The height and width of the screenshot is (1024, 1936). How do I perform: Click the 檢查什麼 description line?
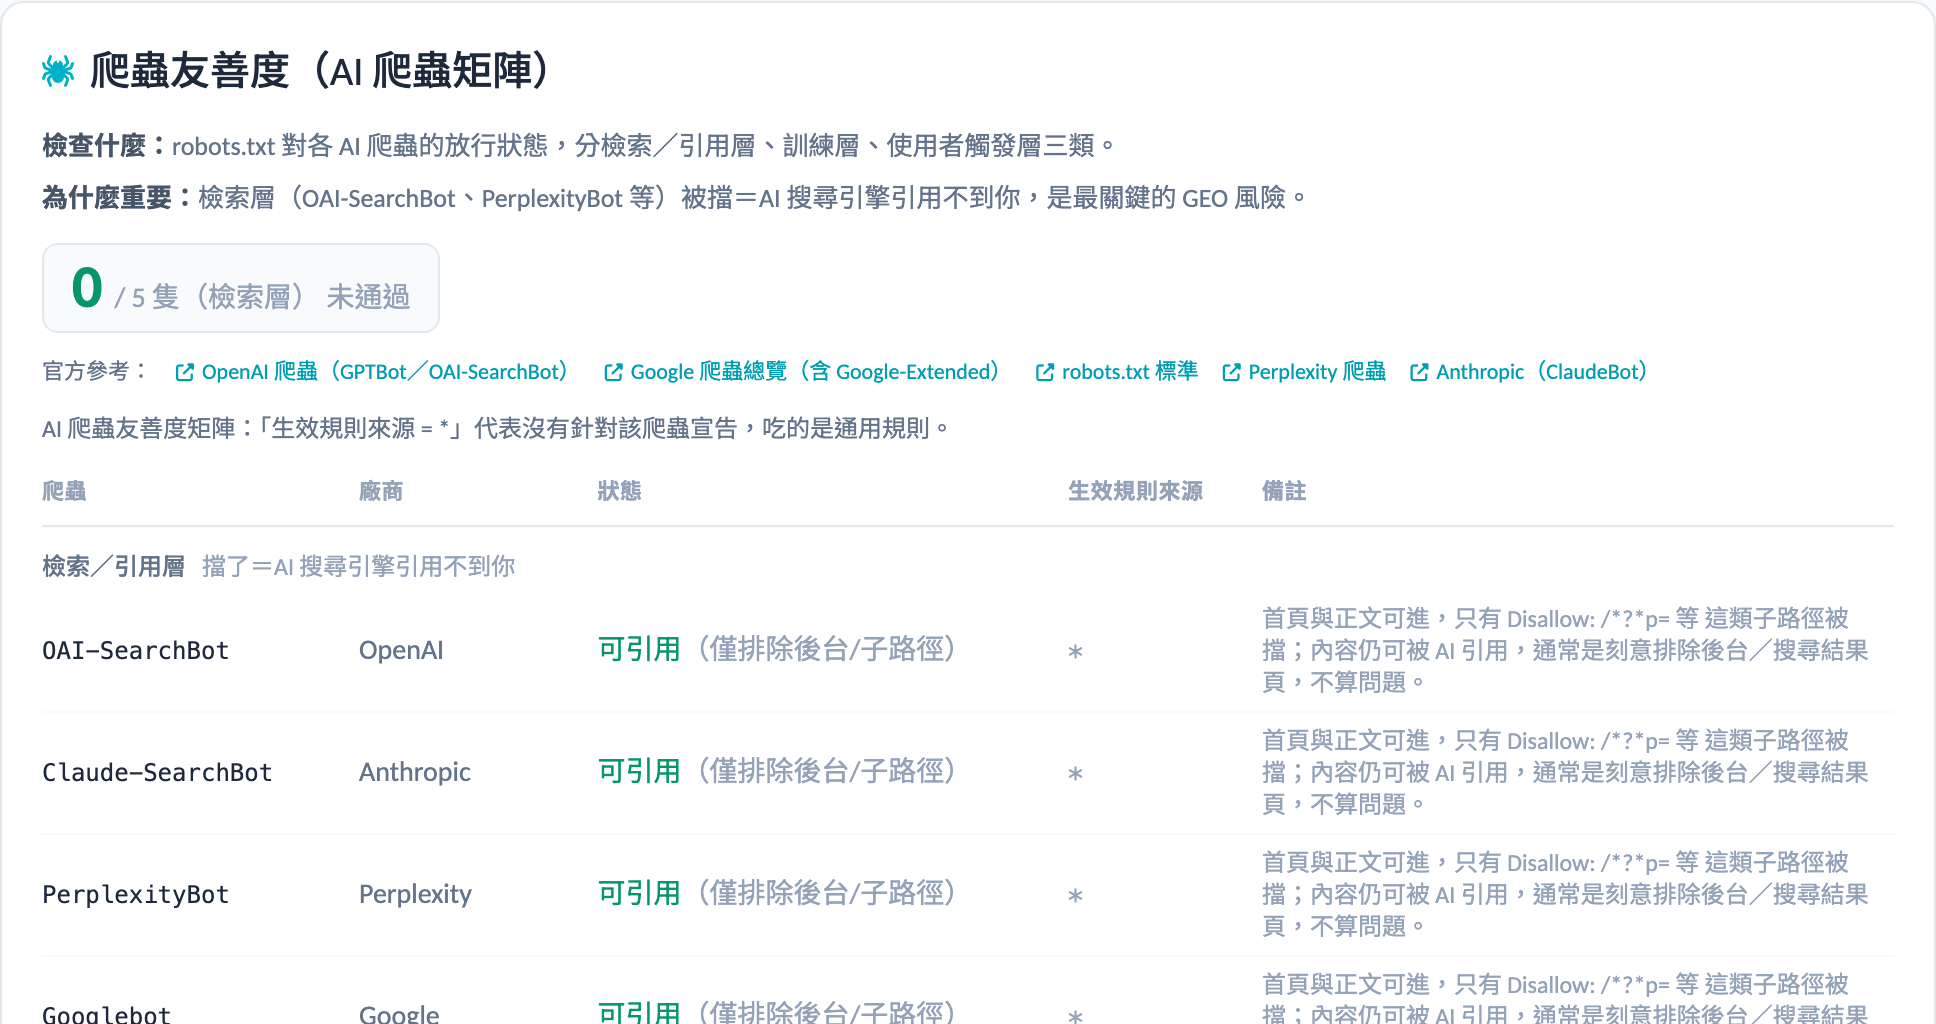pos(579,146)
